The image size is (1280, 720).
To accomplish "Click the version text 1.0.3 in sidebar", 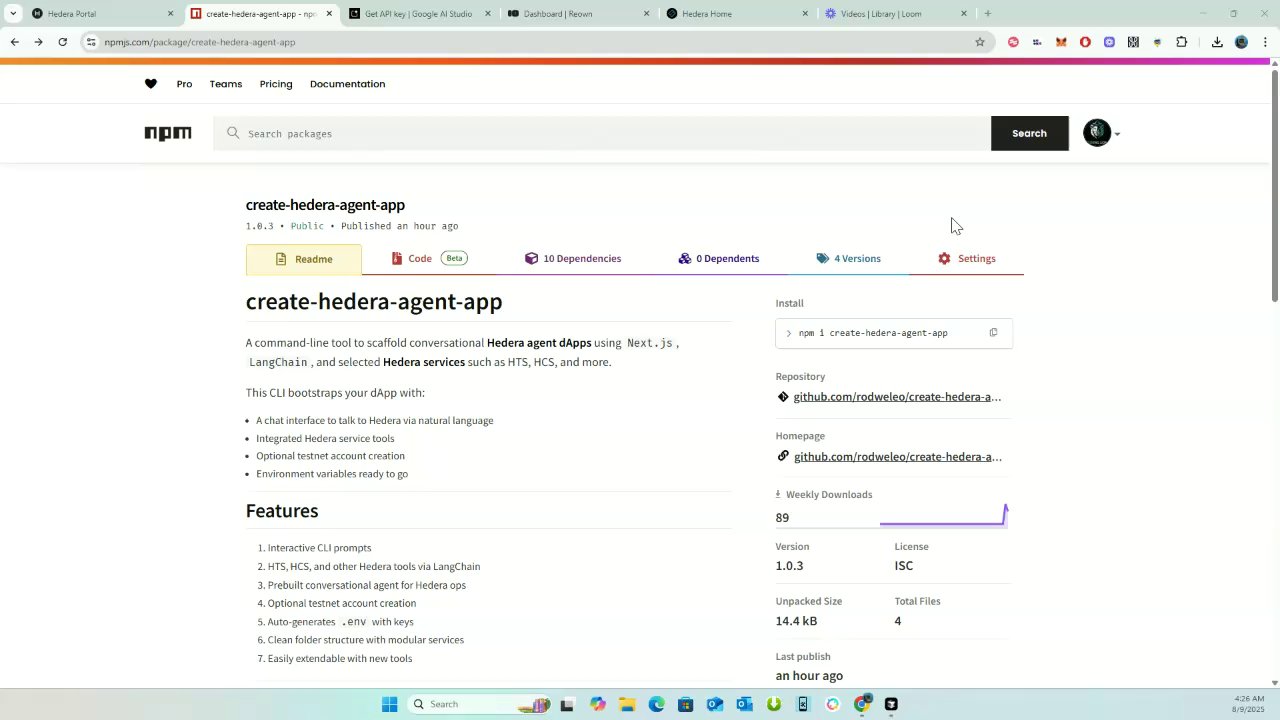I will point(789,566).
